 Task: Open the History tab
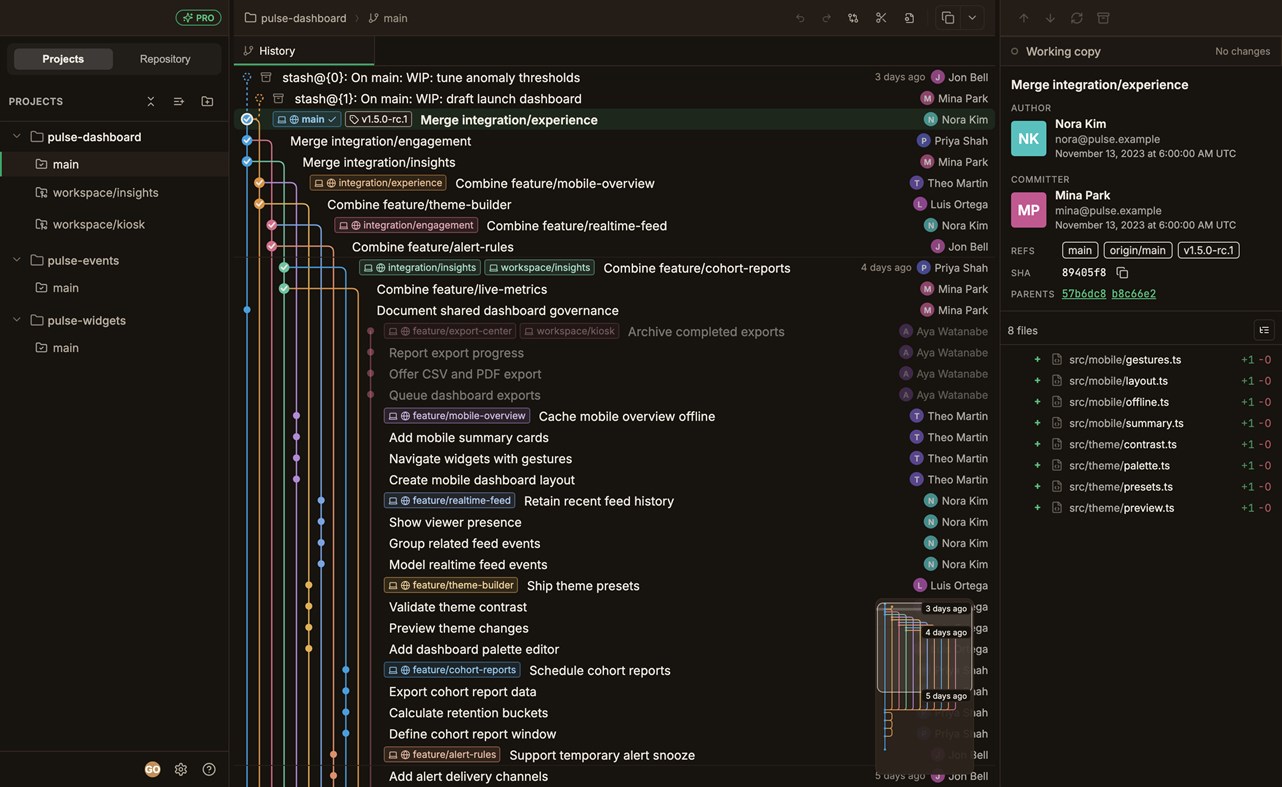[303, 51]
